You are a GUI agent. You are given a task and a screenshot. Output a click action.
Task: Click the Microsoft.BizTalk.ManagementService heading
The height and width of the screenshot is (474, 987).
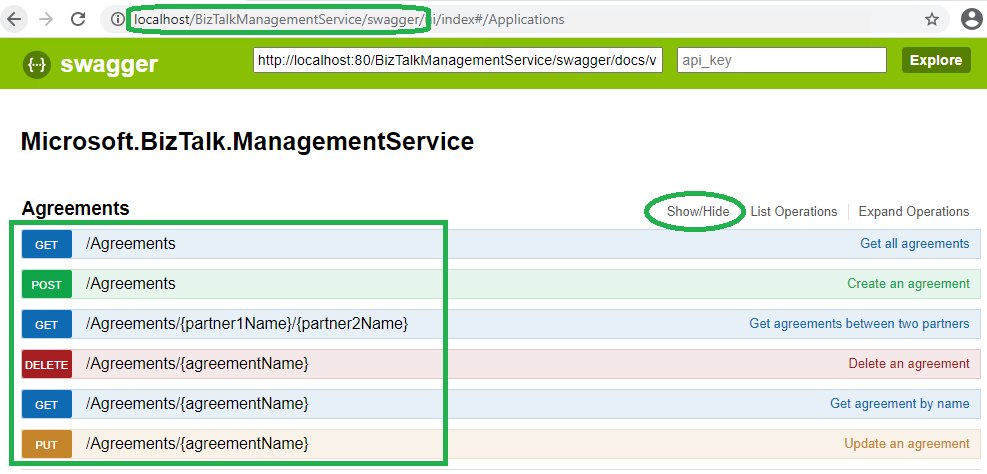(x=247, y=142)
